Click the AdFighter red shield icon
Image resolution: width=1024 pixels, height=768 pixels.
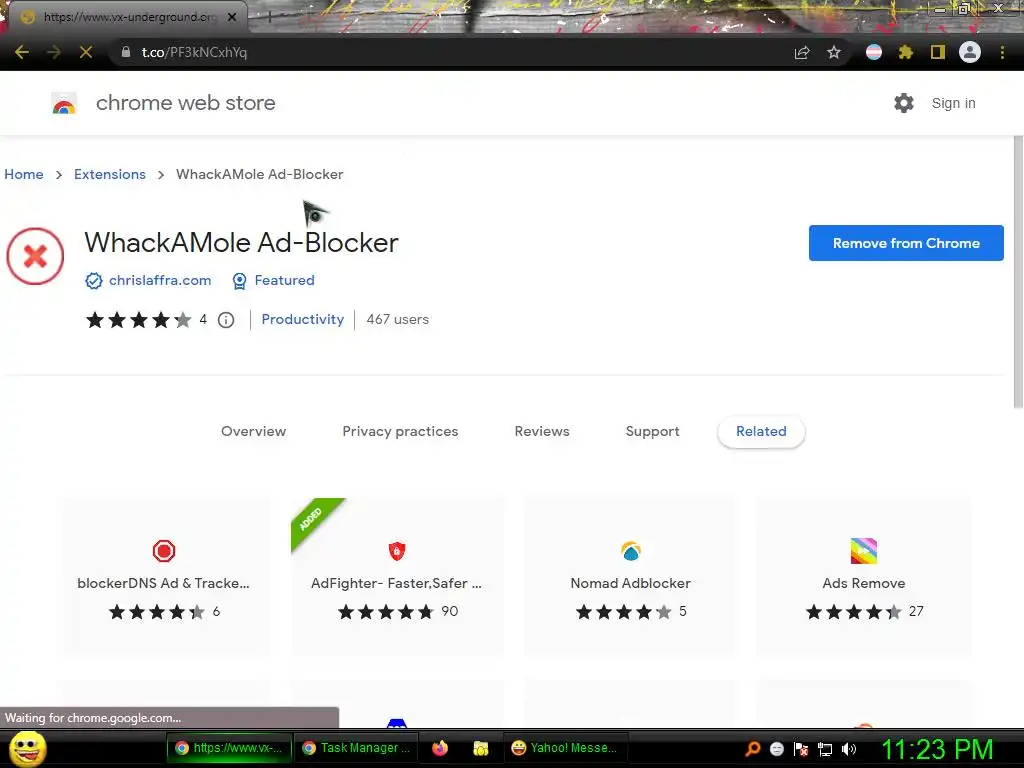click(x=397, y=551)
